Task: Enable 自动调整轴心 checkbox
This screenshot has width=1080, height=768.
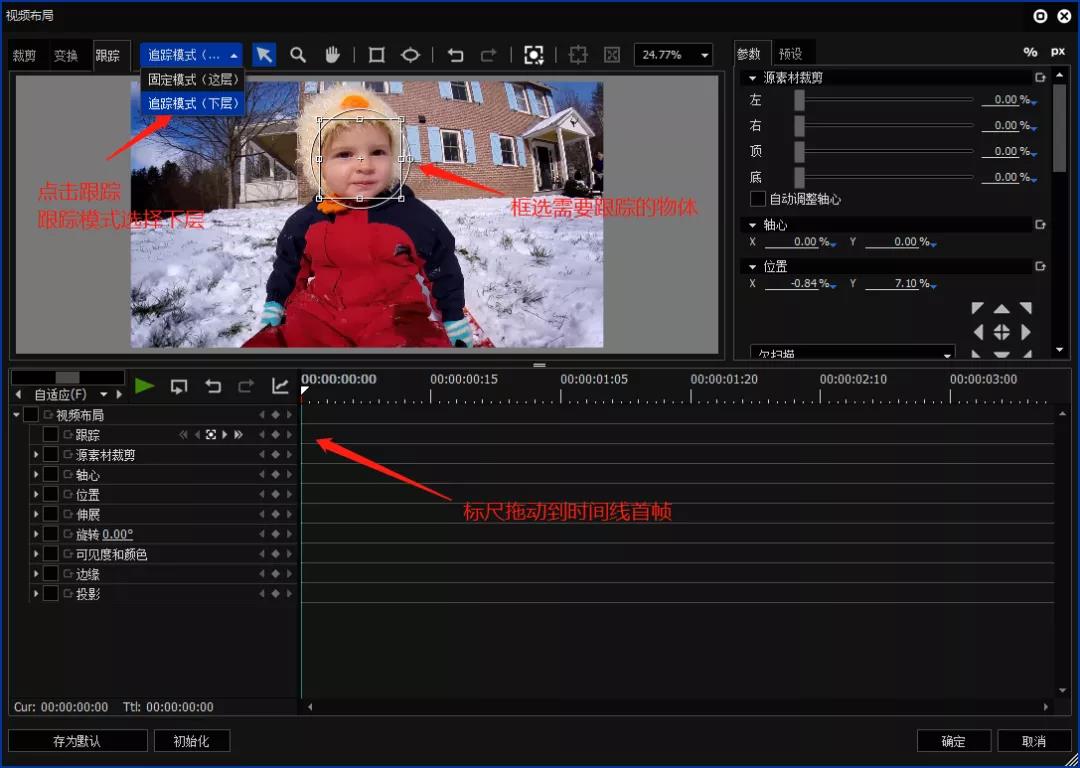Action: (758, 199)
